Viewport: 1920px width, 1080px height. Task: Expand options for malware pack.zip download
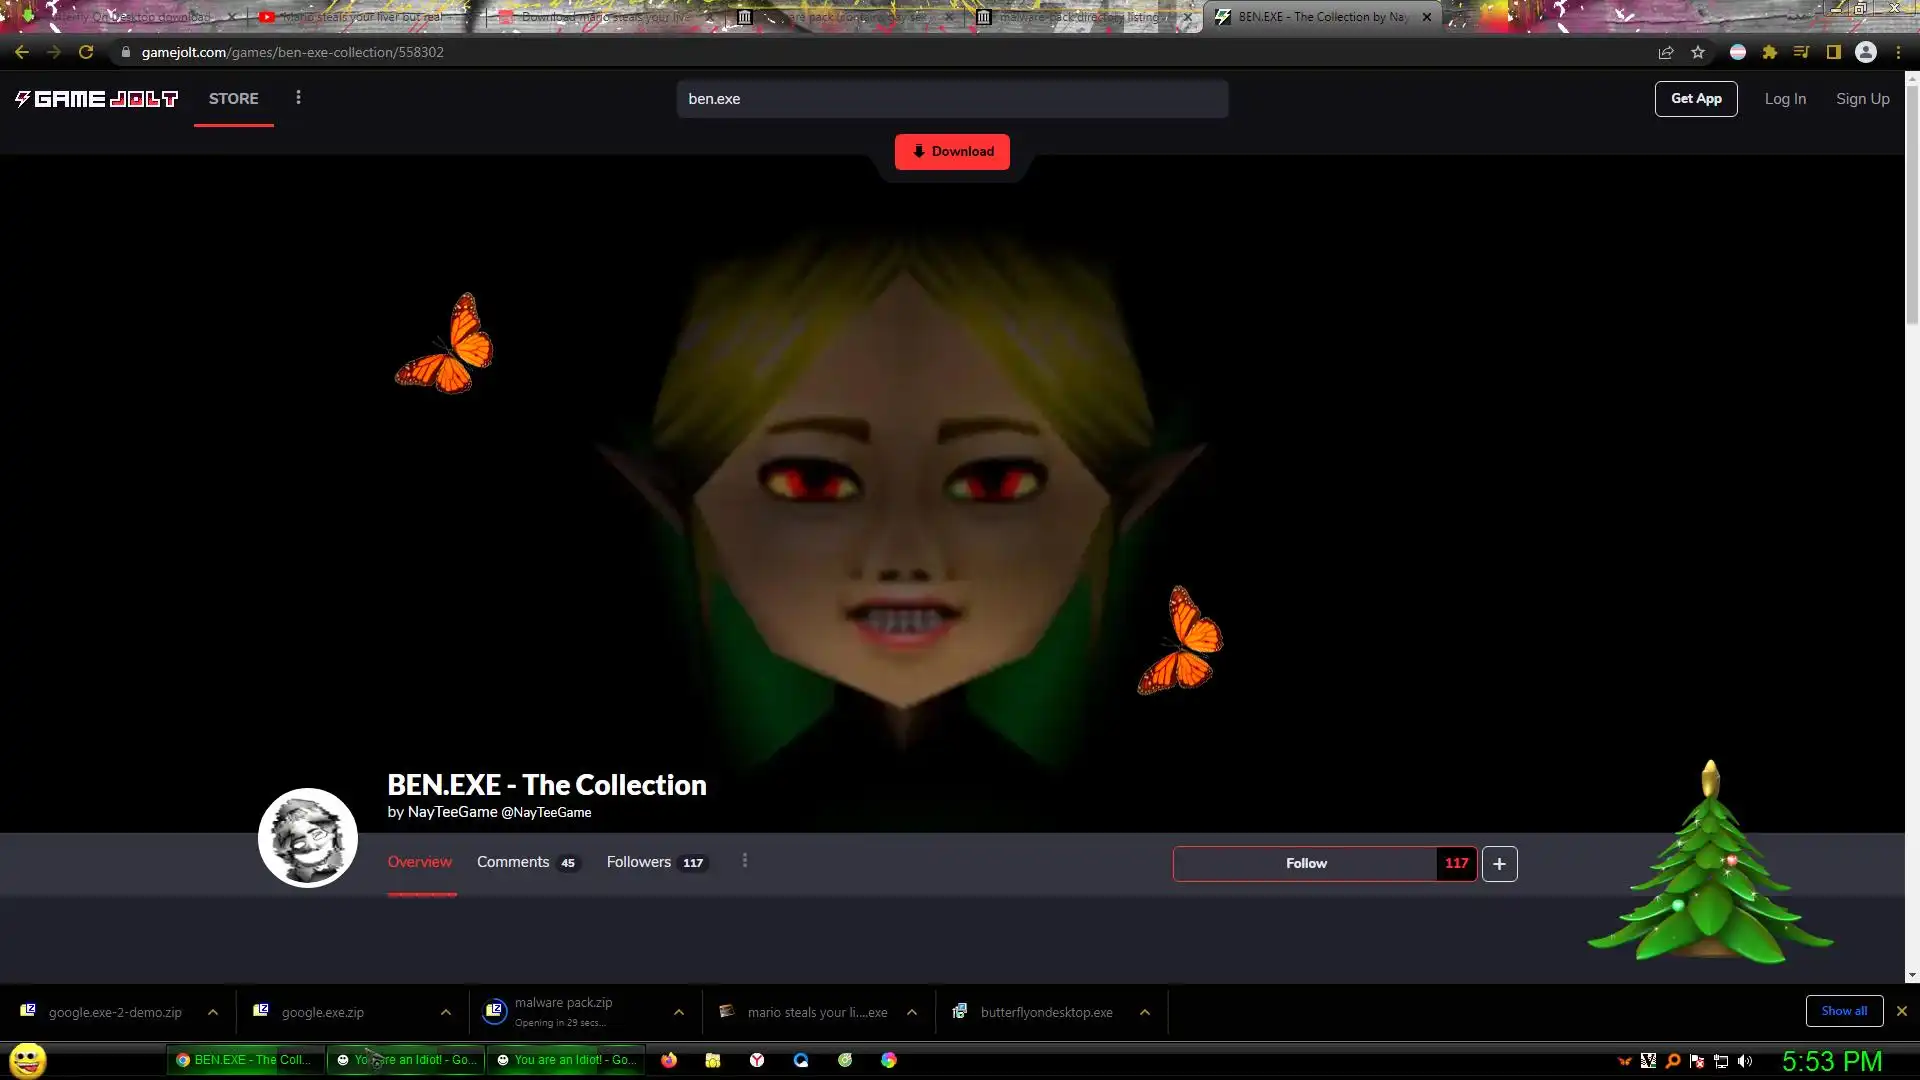click(x=679, y=1012)
